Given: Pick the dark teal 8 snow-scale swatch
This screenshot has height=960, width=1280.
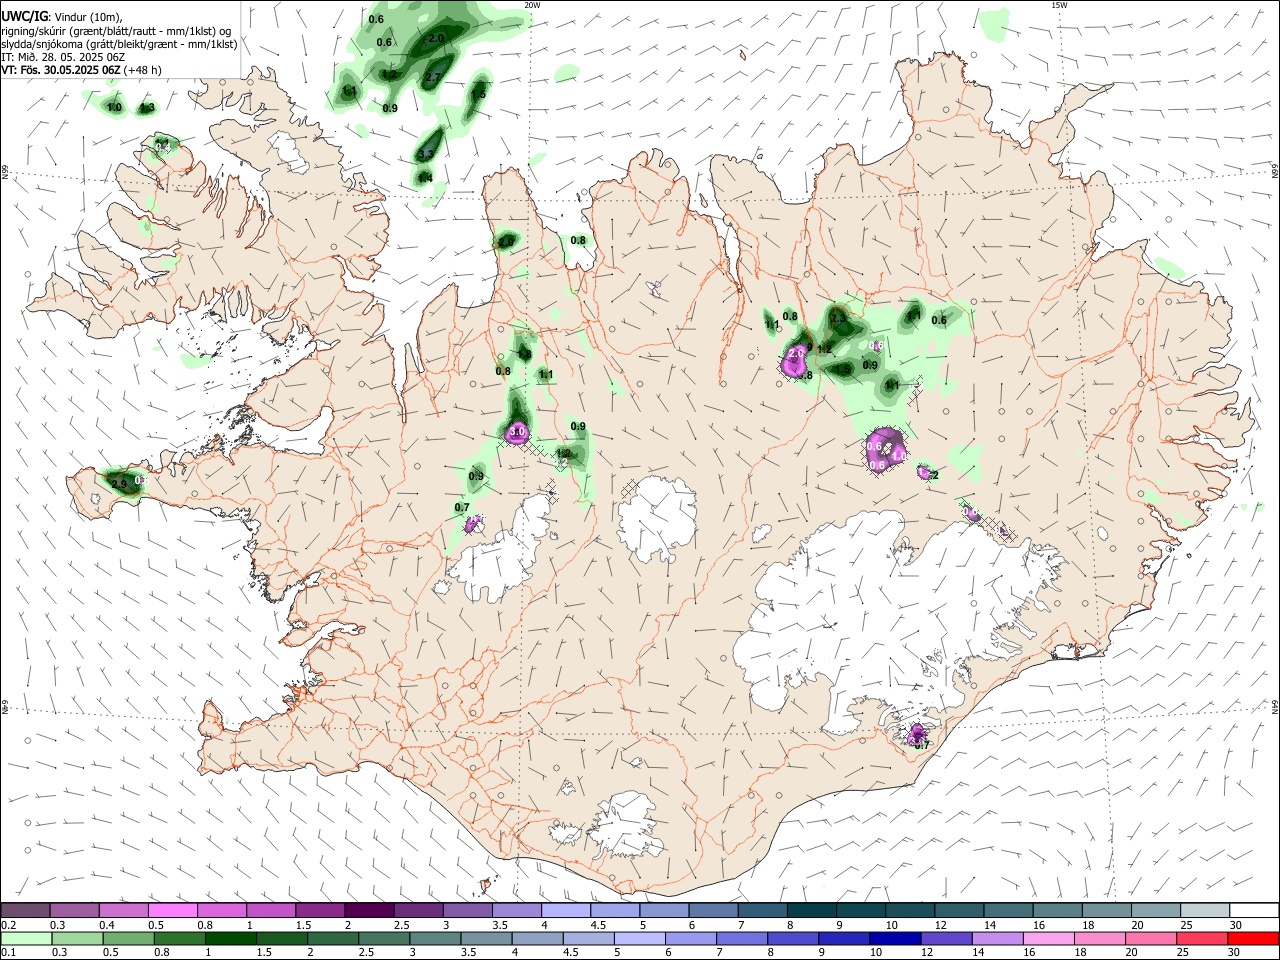Looking at the screenshot, I should (x=812, y=911).
